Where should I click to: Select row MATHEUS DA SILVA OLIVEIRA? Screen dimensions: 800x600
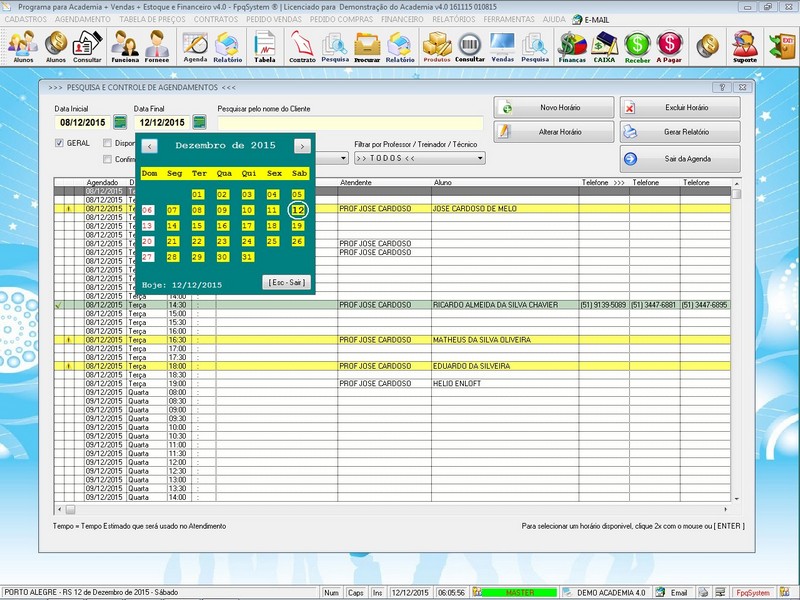tap(392, 340)
